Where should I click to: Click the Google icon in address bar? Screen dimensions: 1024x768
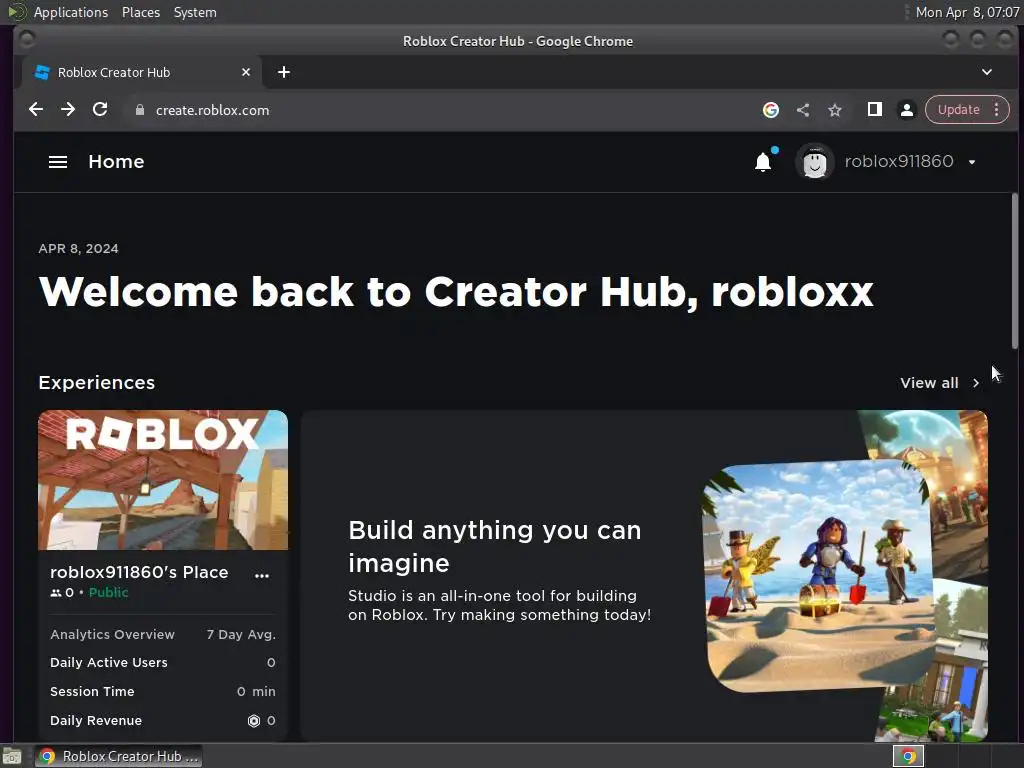[x=771, y=110]
